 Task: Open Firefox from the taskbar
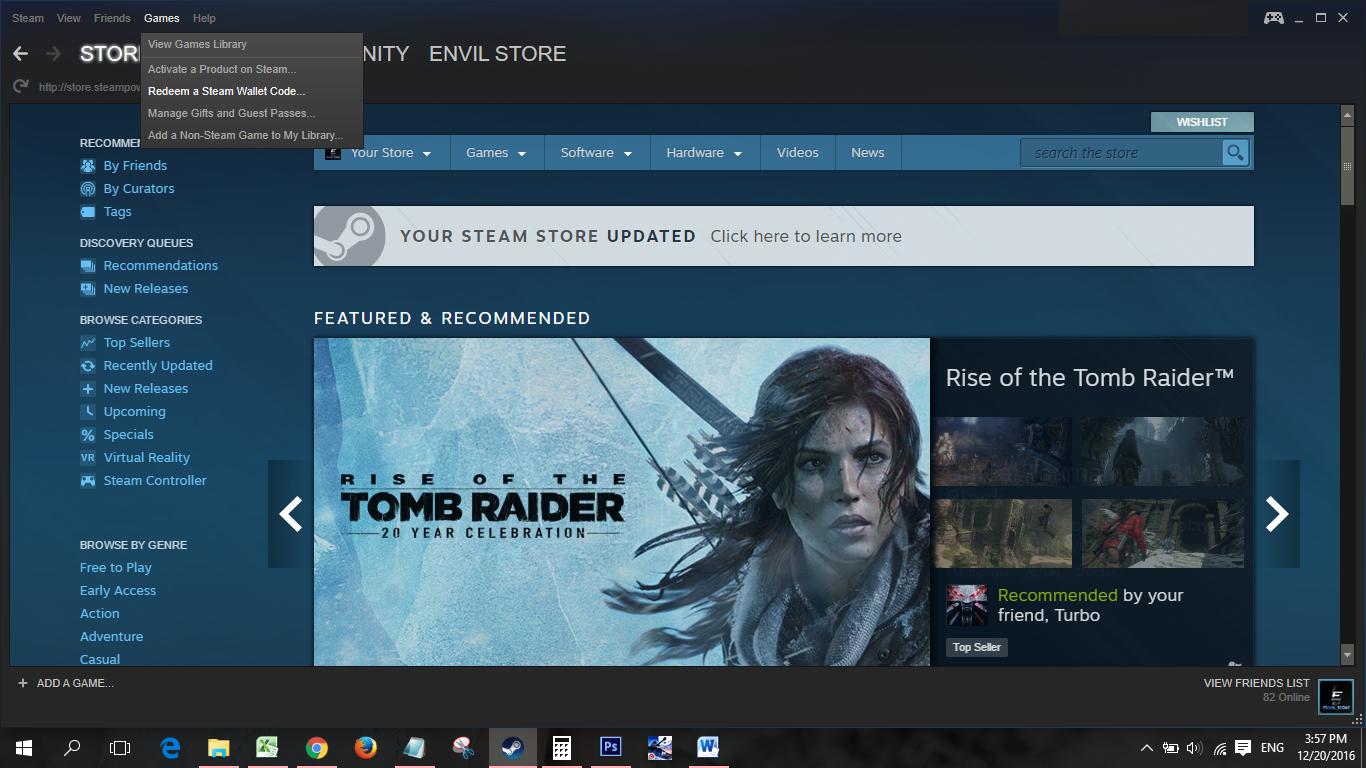365,747
